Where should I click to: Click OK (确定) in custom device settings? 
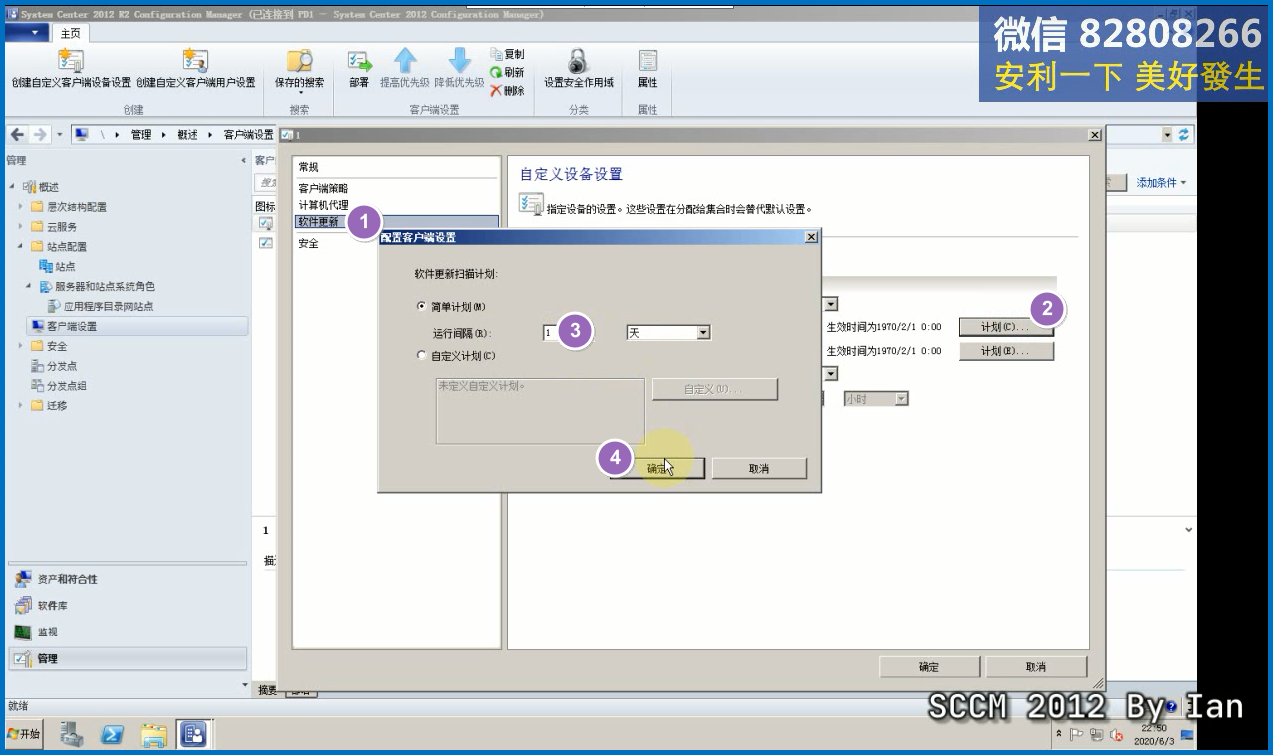tap(929, 667)
